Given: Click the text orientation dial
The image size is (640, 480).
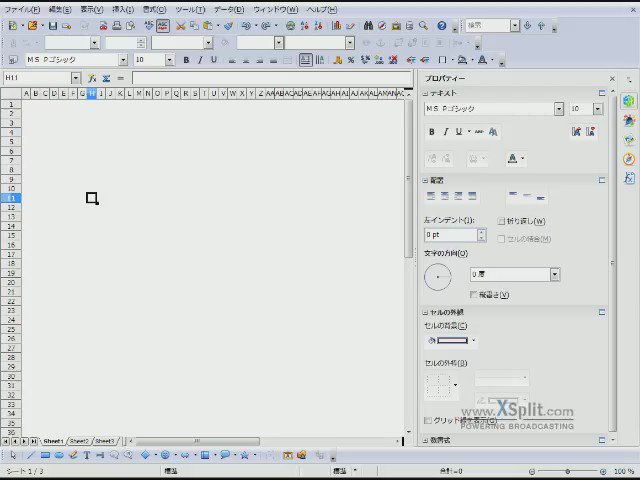Looking at the screenshot, I should click(x=438, y=277).
